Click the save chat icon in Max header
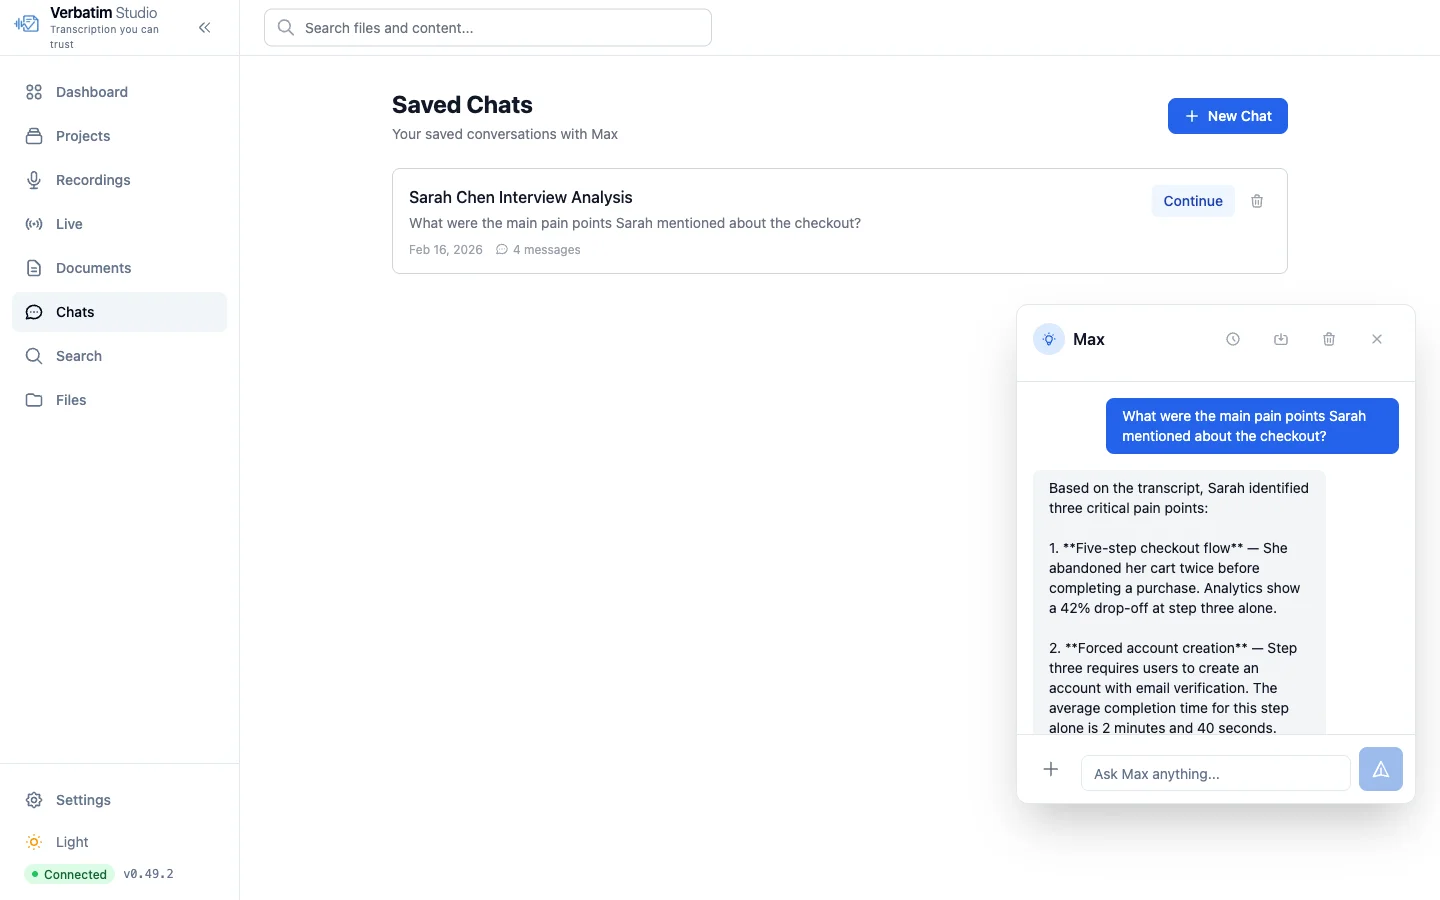This screenshot has width=1440, height=900. [x=1281, y=339]
